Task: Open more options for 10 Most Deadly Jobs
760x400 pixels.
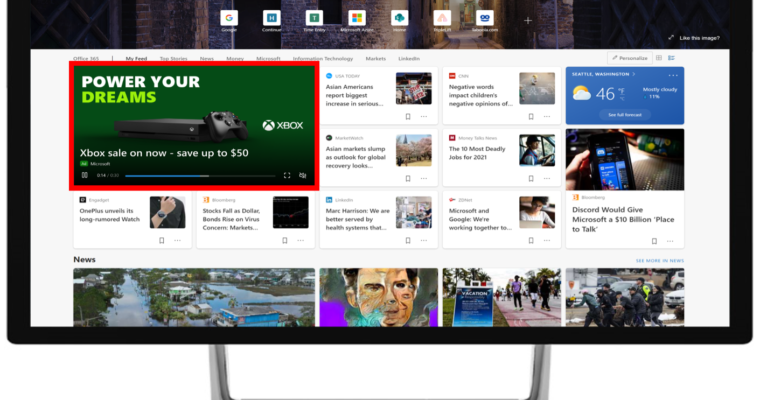Action: click(x=547, y=178)
